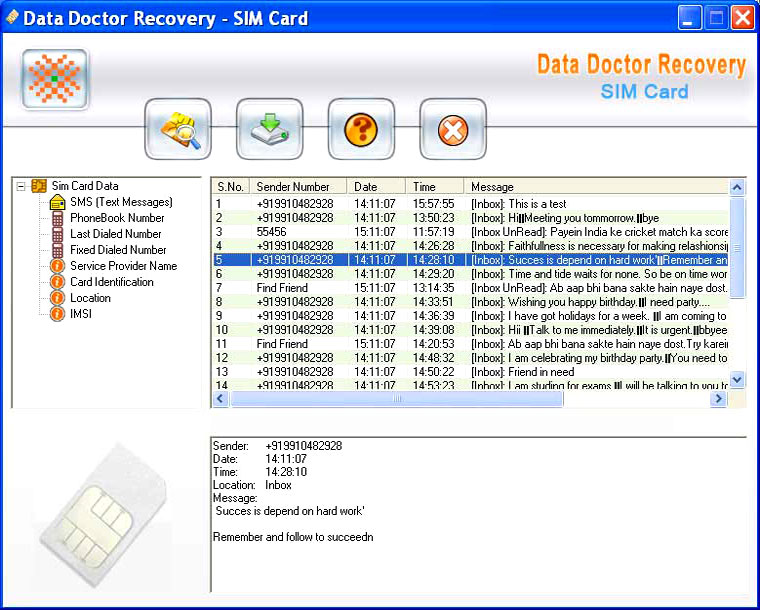Select Card Identification tree entry
This screenshot has width=760, height=610.
[112, 282]
